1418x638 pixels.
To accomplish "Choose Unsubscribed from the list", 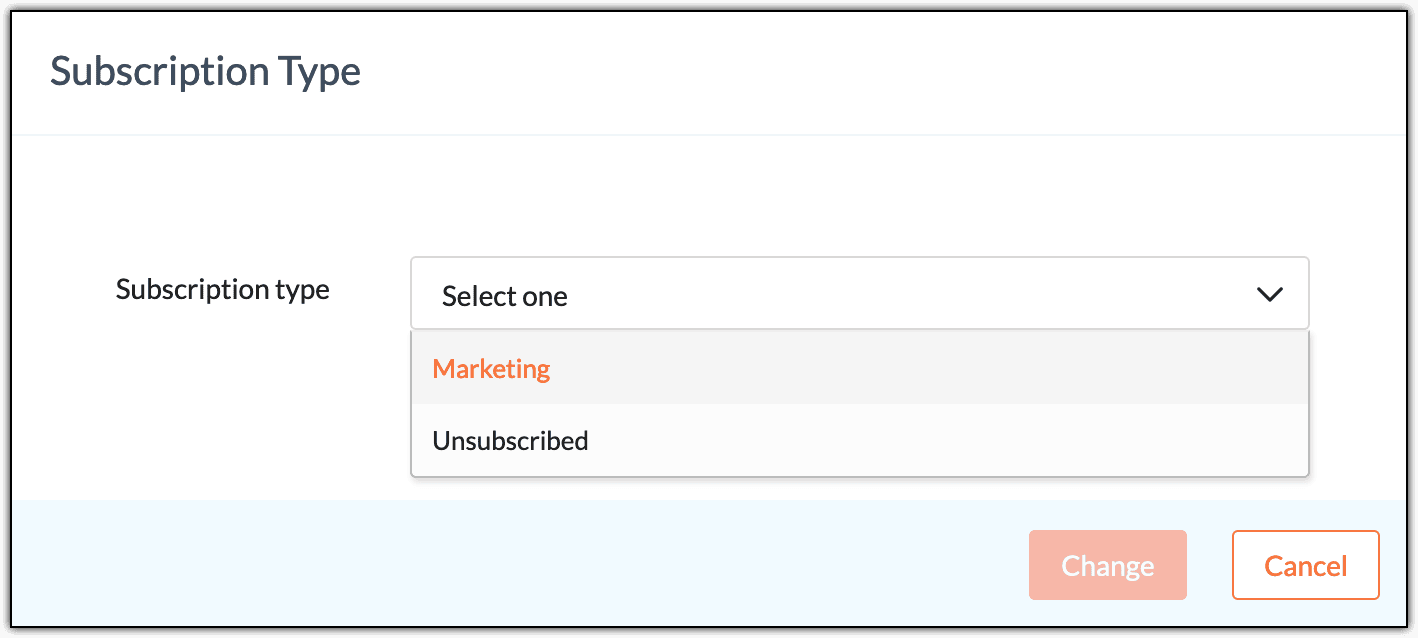I will coord(510,441).
